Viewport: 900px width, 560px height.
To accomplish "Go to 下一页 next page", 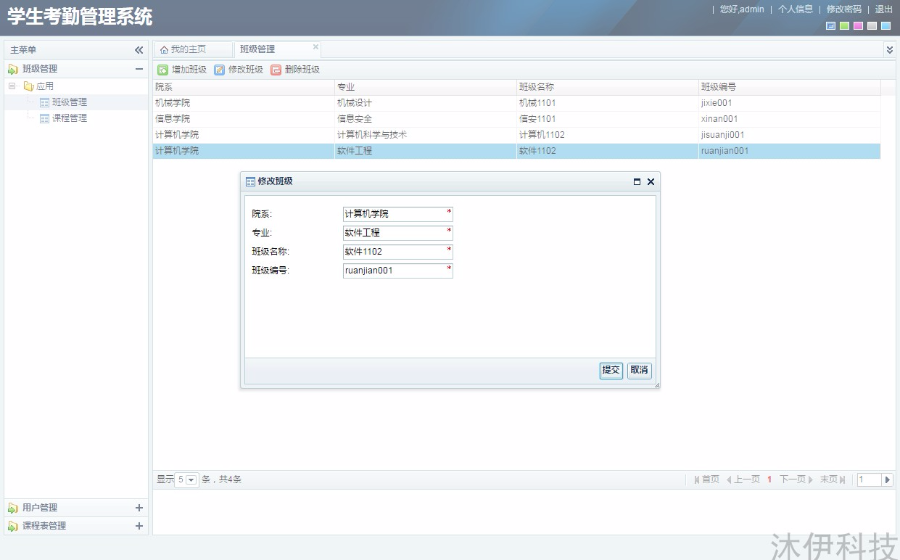I will [x=796, y=480].
